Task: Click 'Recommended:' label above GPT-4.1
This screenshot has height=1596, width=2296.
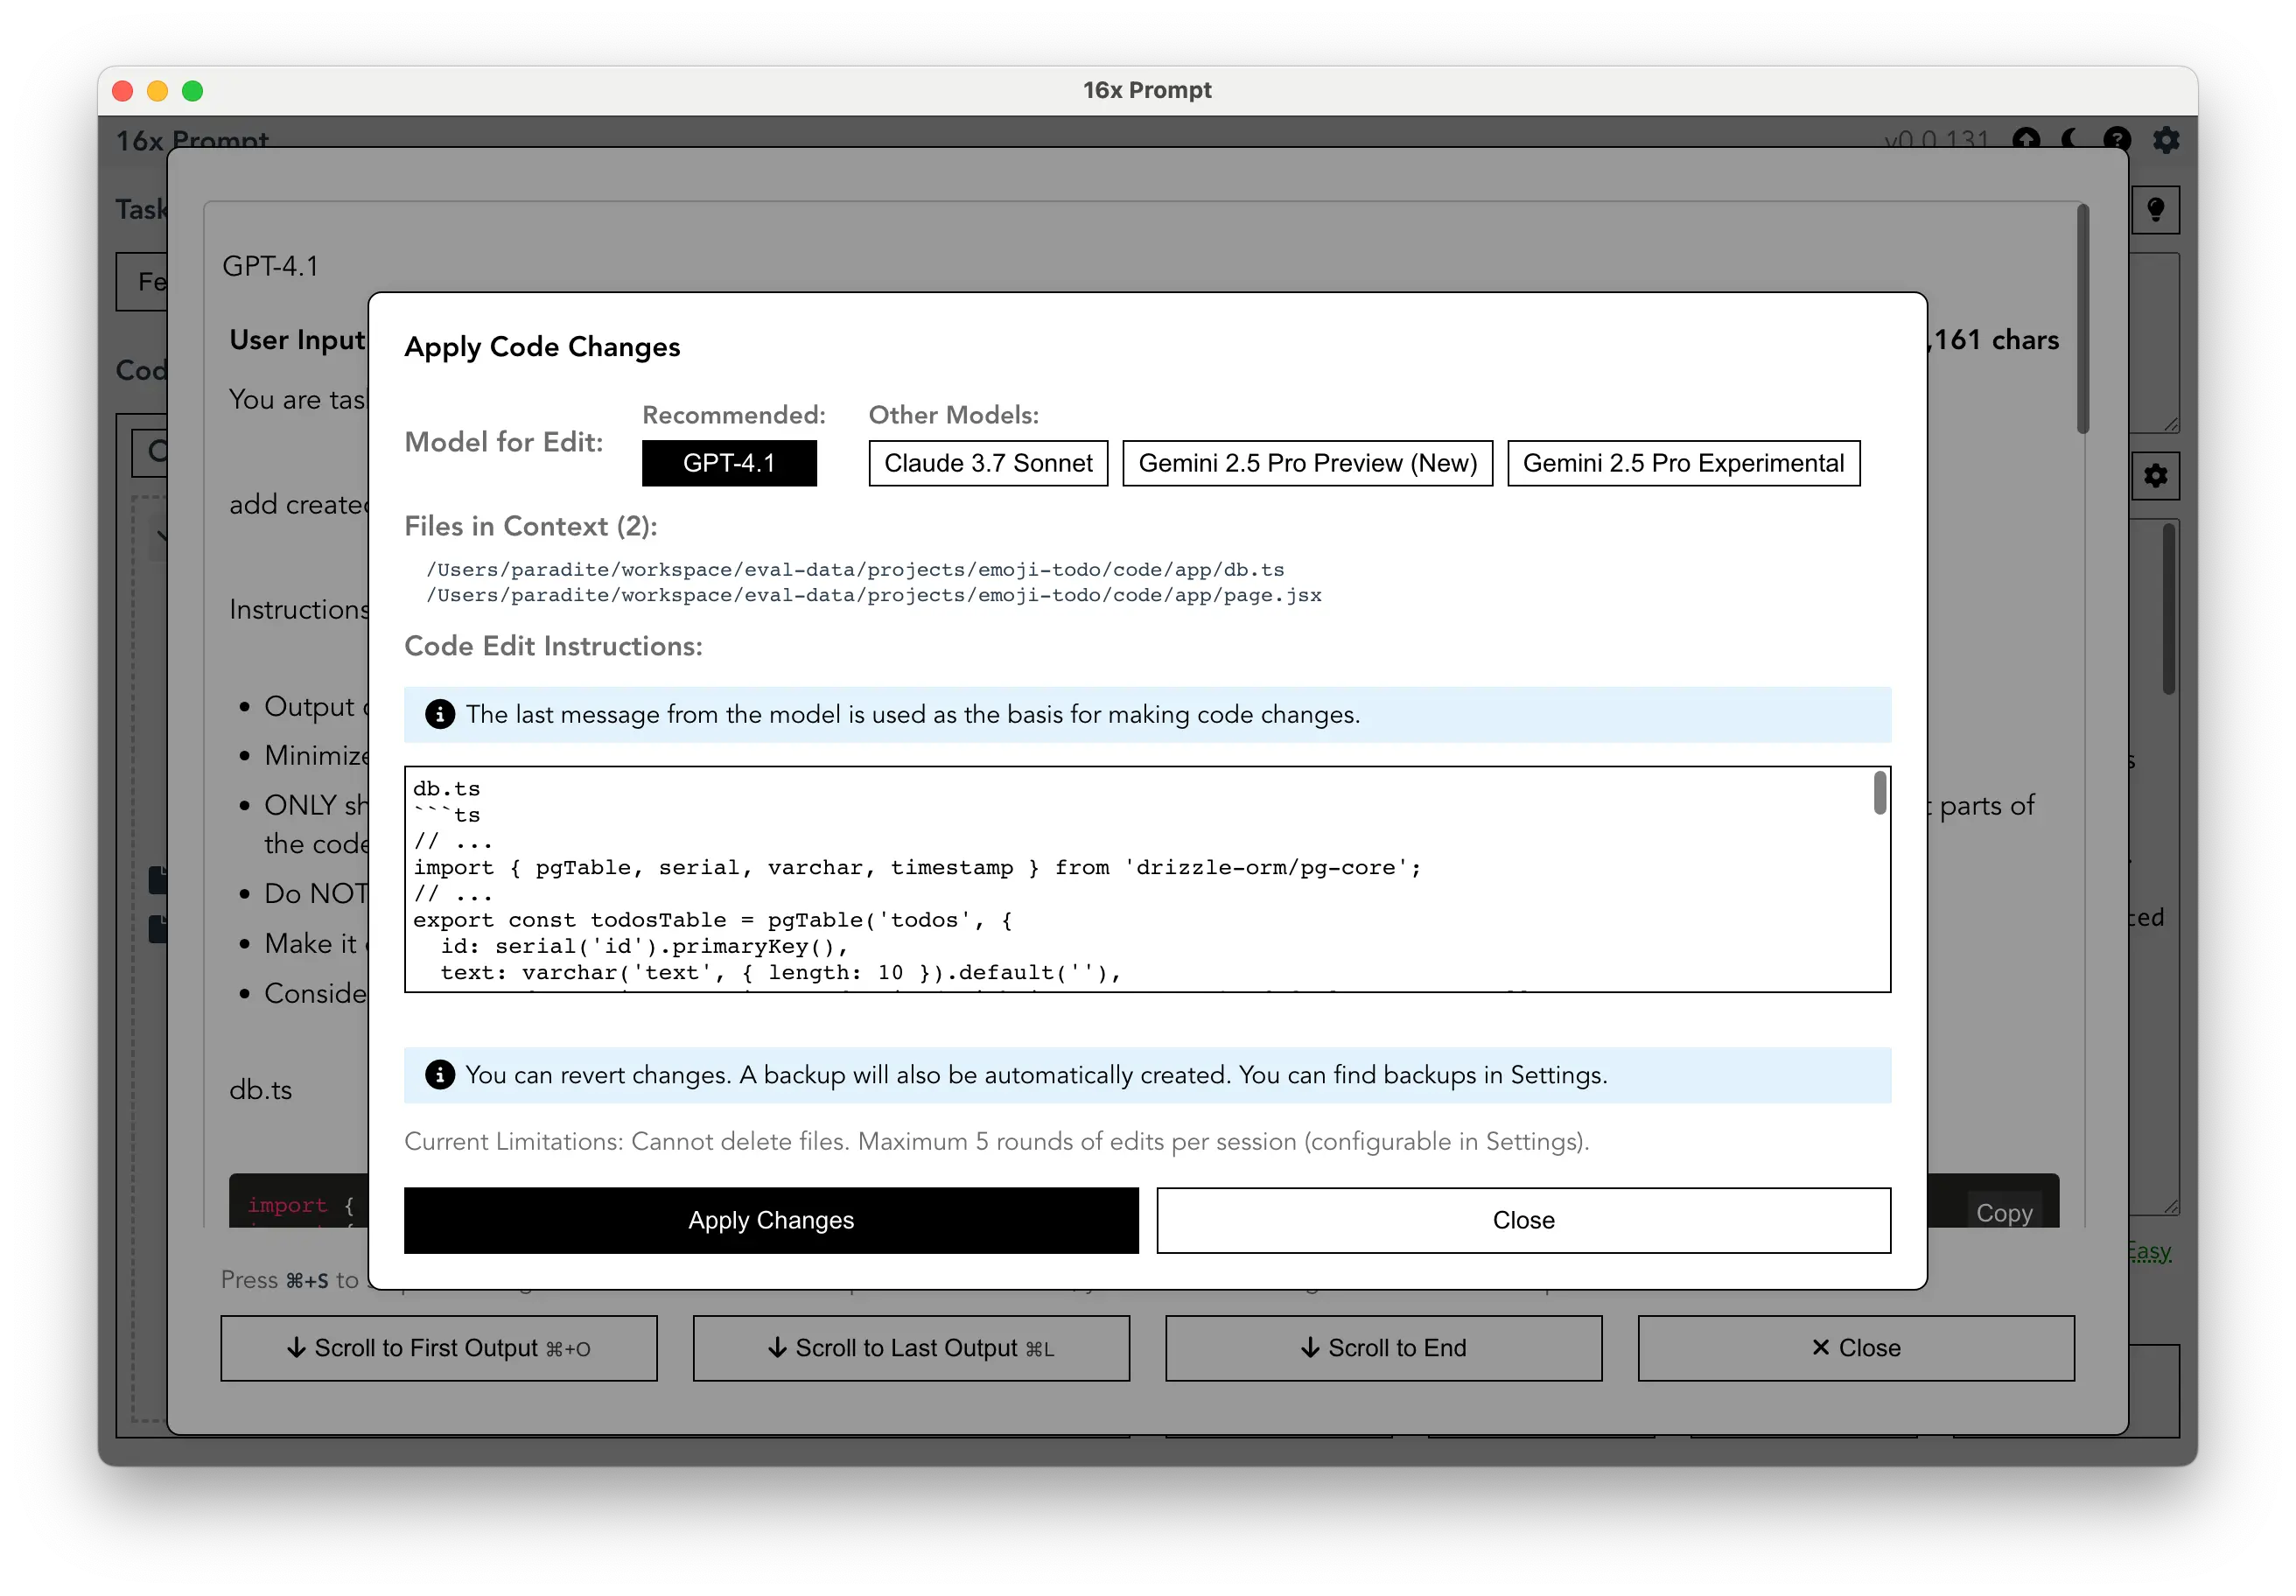Action: pyautogui.click(x=734, y=414)
